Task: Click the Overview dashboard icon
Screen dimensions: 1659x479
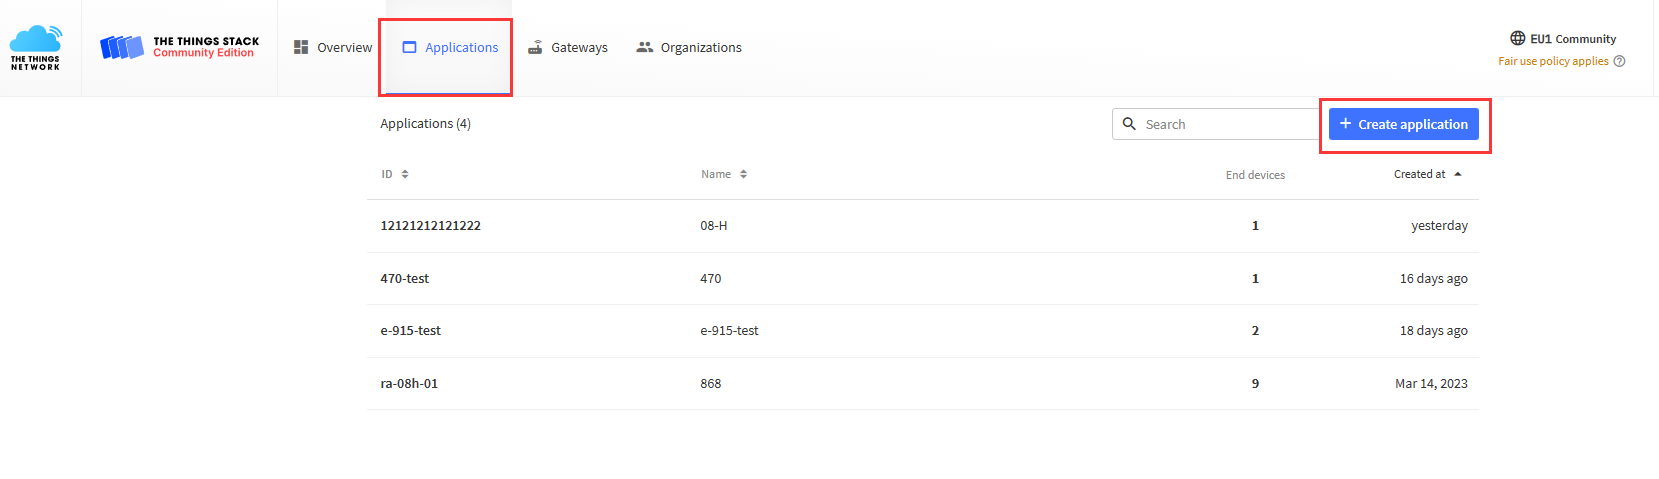Action: pyautogui.click(x=301, y=47)
